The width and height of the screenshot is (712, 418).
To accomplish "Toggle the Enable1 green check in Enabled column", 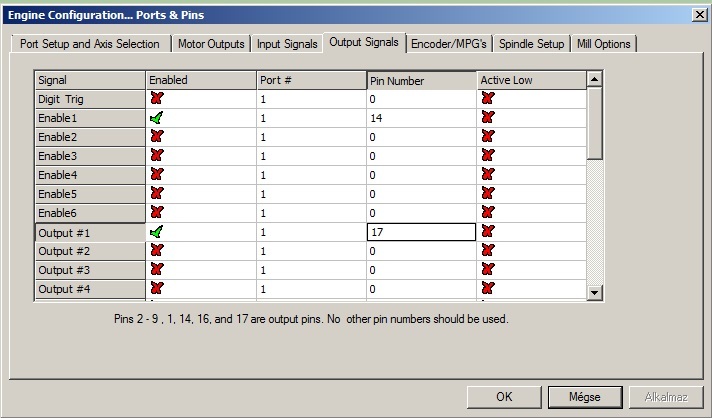I will (x=157, y=118).
